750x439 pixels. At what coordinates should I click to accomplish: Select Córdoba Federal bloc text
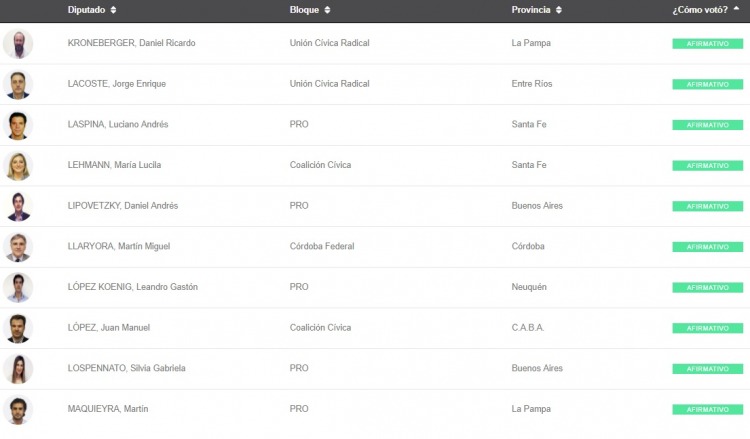coord(321,246)
